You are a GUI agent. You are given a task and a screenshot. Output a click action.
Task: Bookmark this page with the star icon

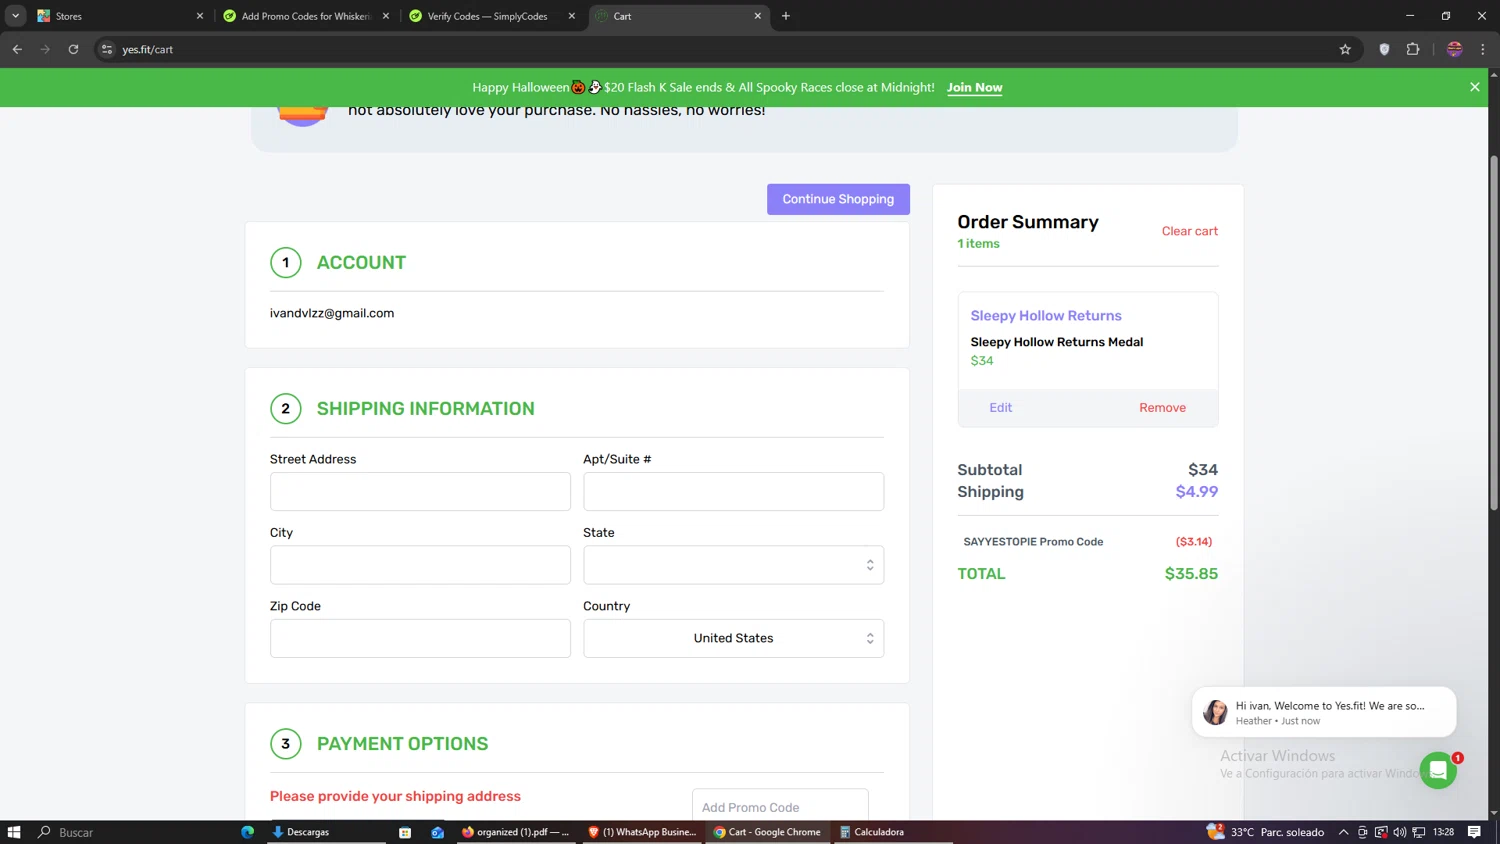pyautogui.click(x=1345, y=49)
